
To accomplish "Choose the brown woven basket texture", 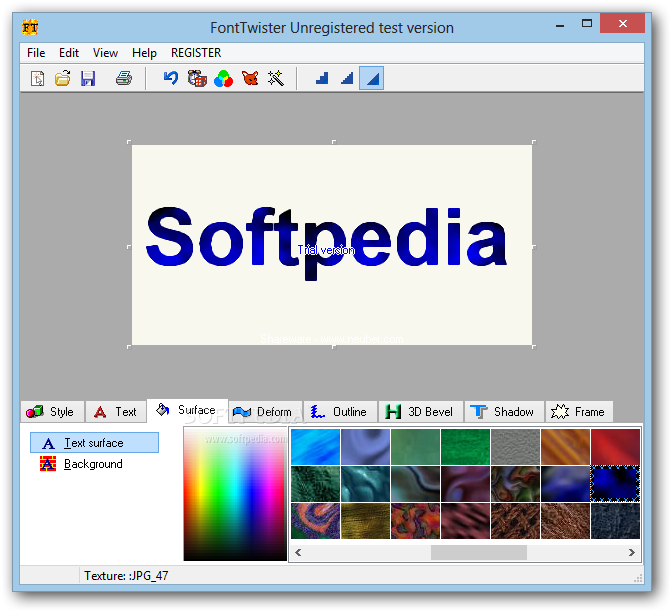I will coord(516,521).
